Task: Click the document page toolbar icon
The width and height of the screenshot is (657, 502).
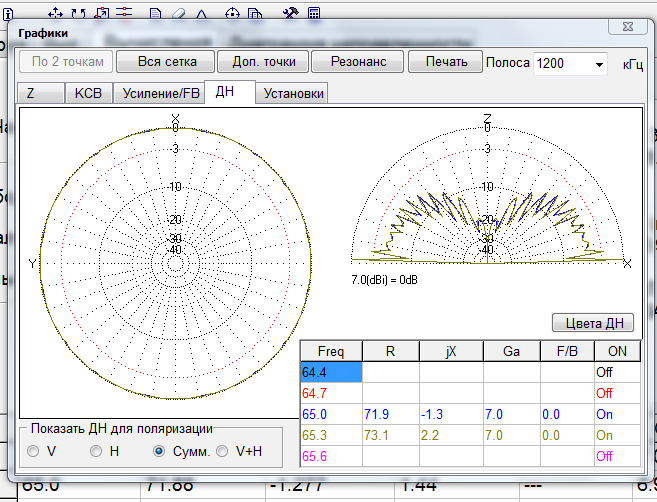Action: pyautogui.click(x=155, y=14)
